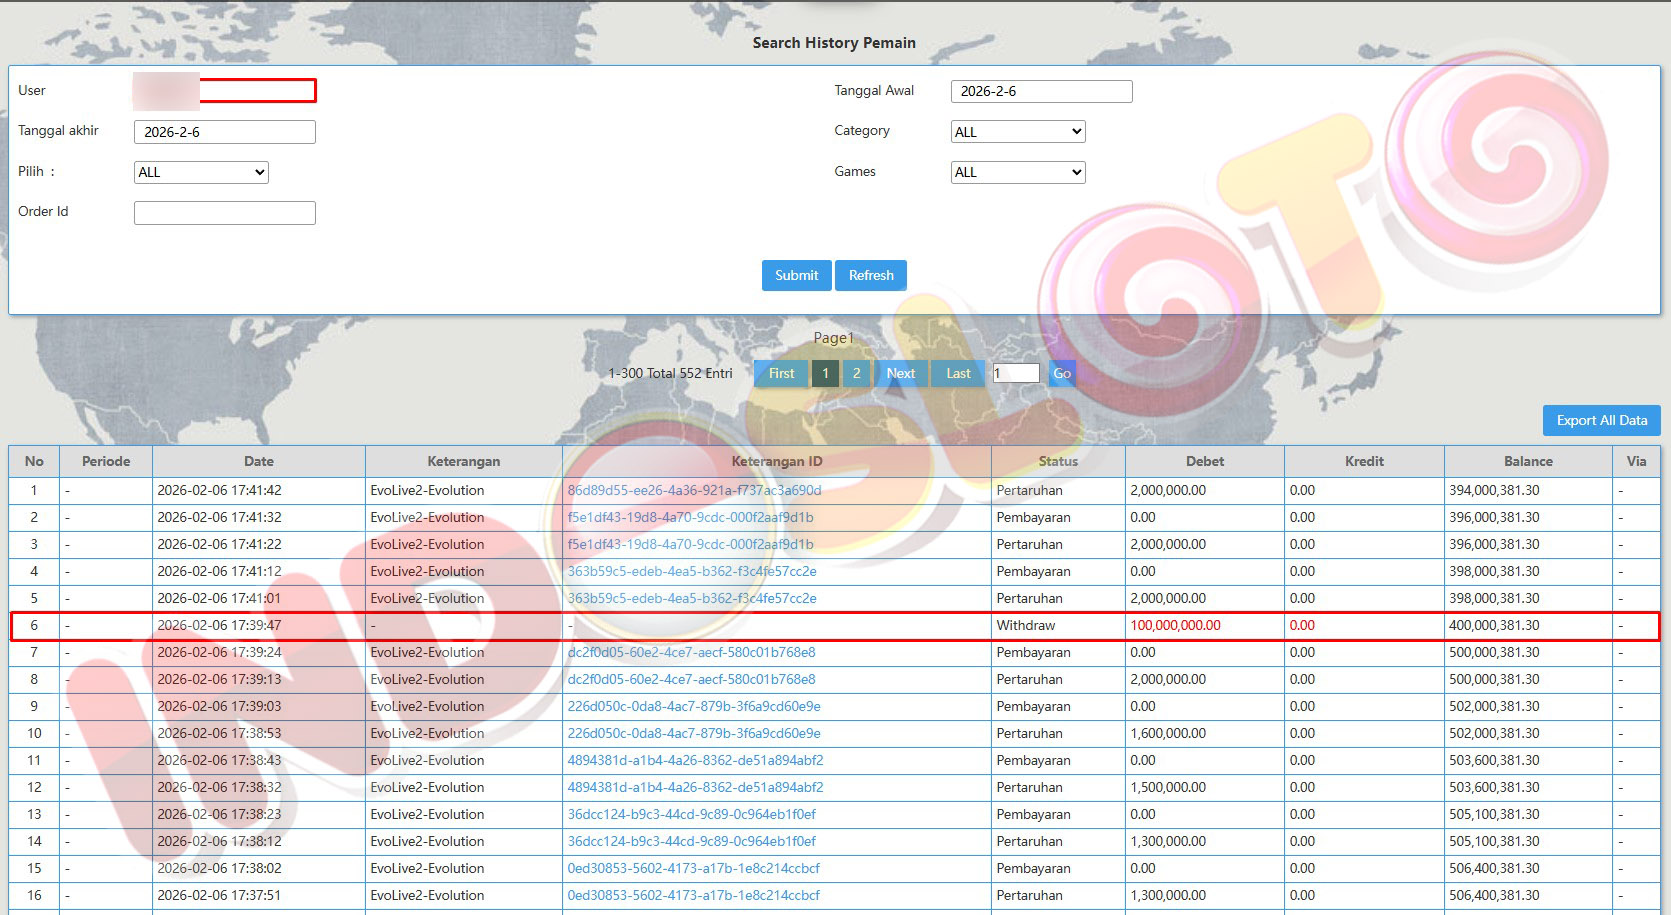Open the Pilih dropdown
The image size is (1671, 915).
tap(201, 172)
